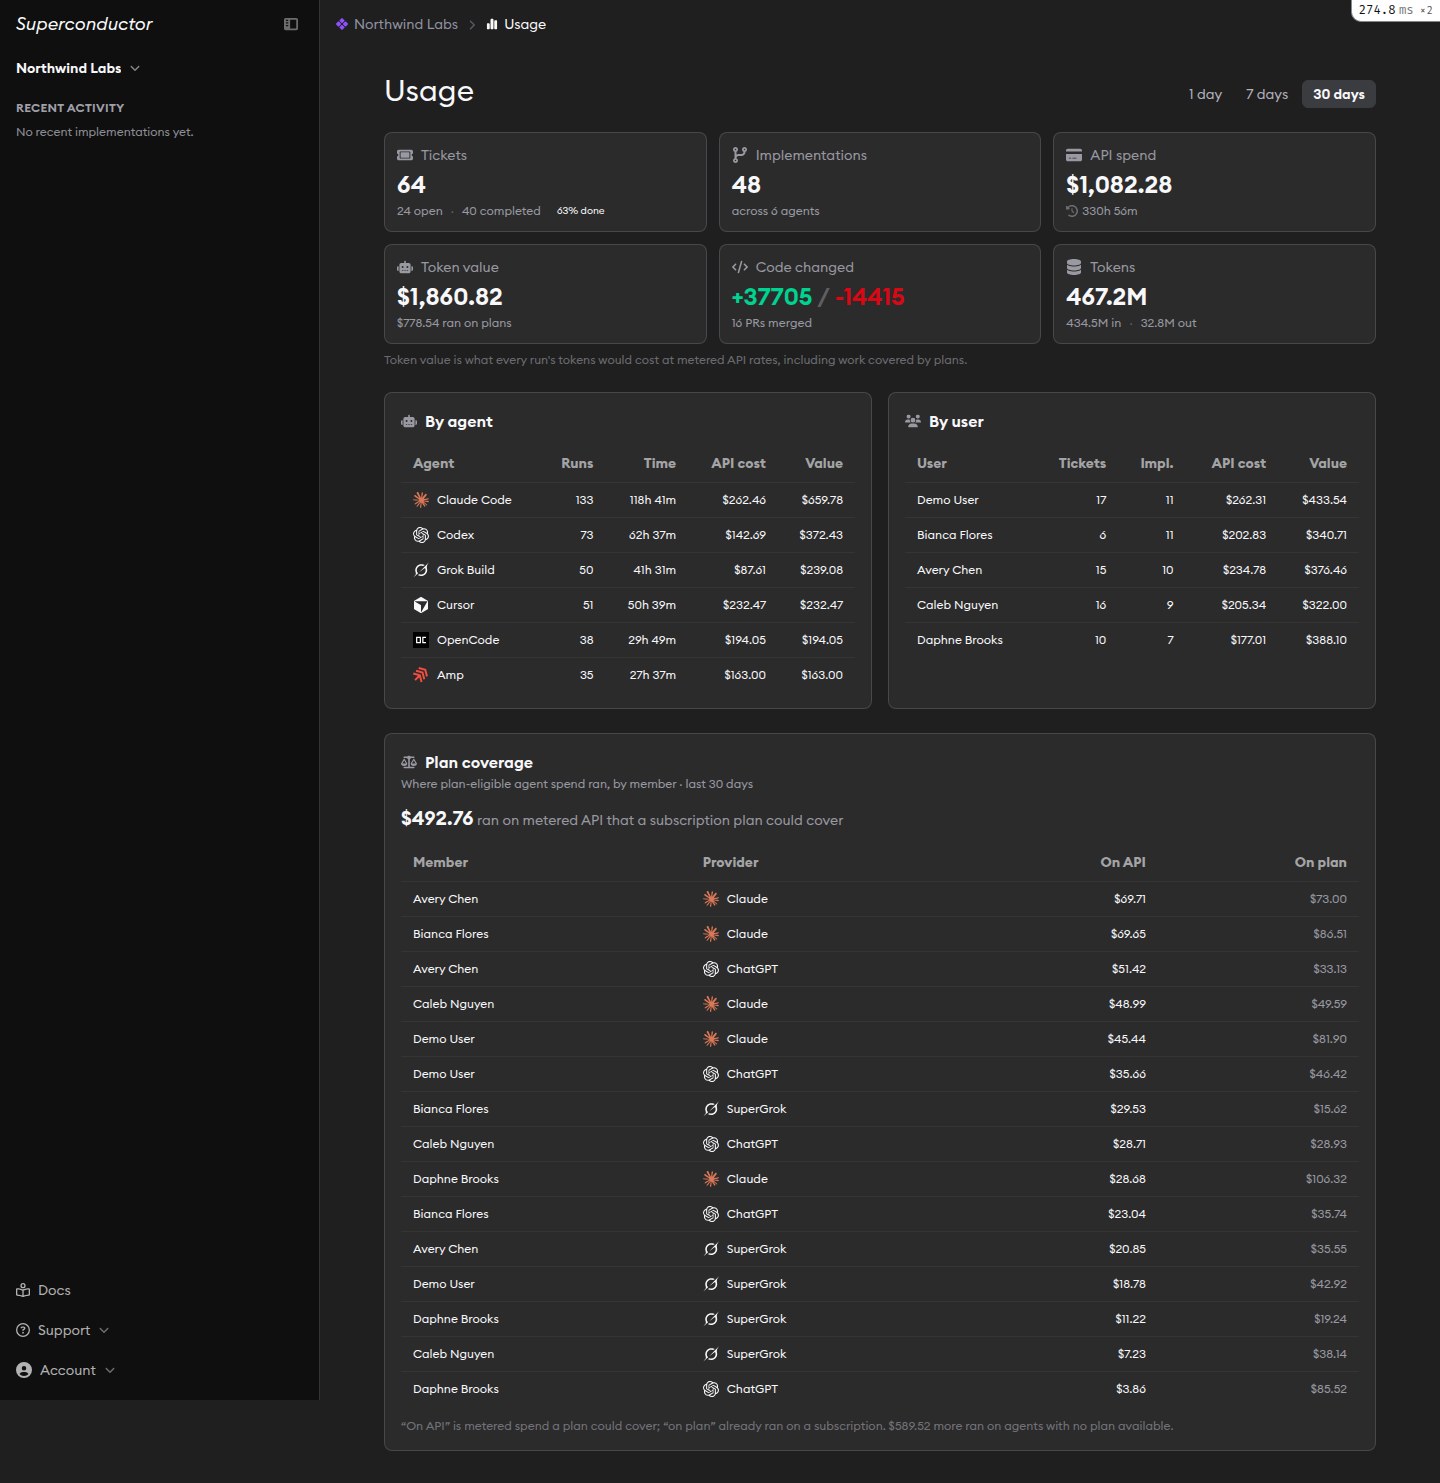
Task: Click the Code changed brackets icon
Action: coord(740,267)
